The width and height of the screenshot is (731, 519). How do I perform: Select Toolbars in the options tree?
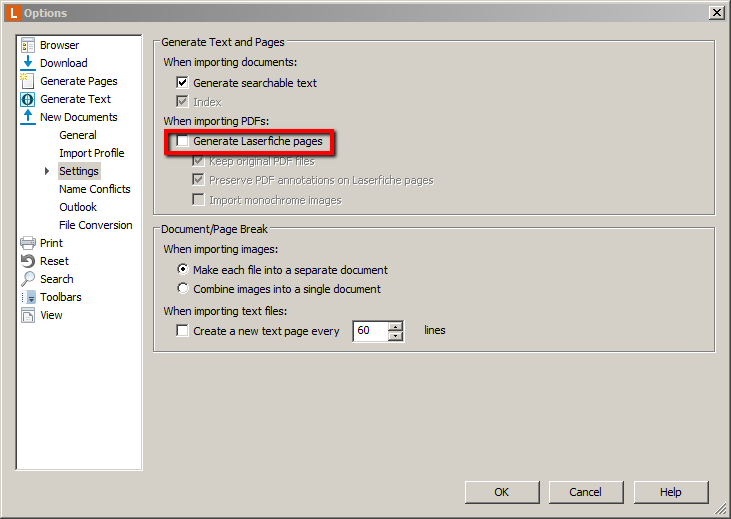61,297
